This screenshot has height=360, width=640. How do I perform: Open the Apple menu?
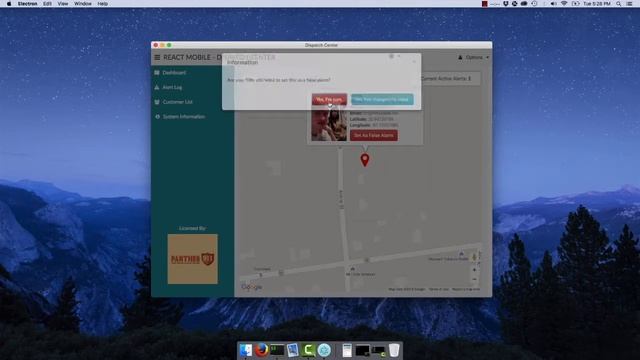tap(9, 4)
